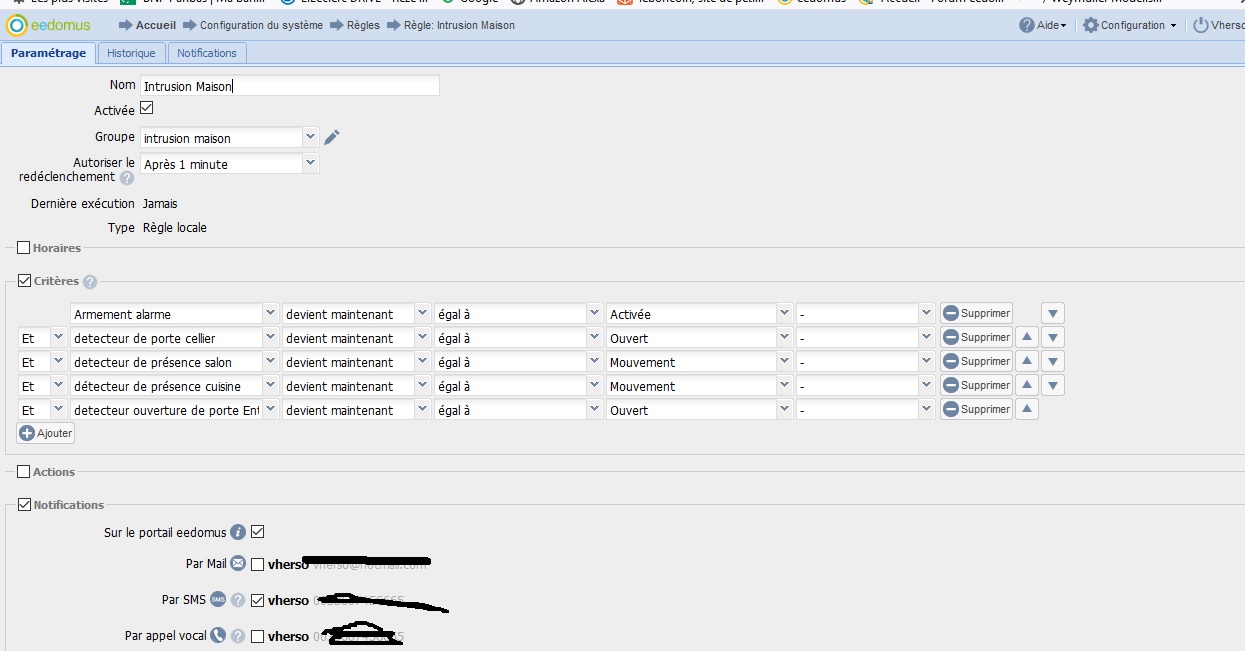Click the 'Jamais' dernière exécution value

pos(160,203)
